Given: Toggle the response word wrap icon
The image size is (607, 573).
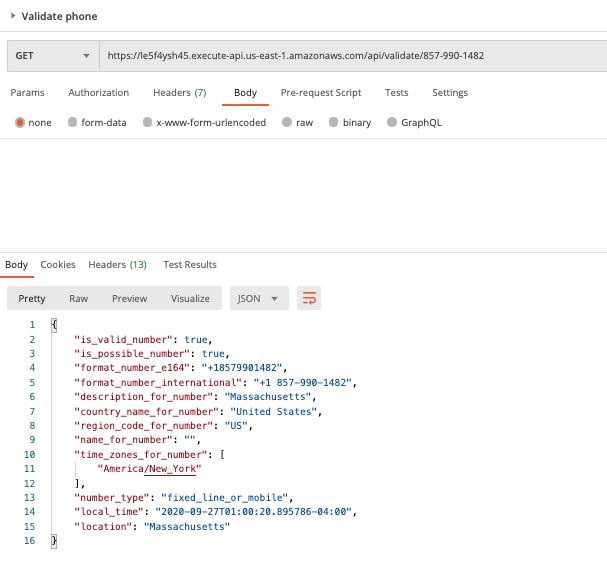Looking at the screenshot, I should coord(309,298).
